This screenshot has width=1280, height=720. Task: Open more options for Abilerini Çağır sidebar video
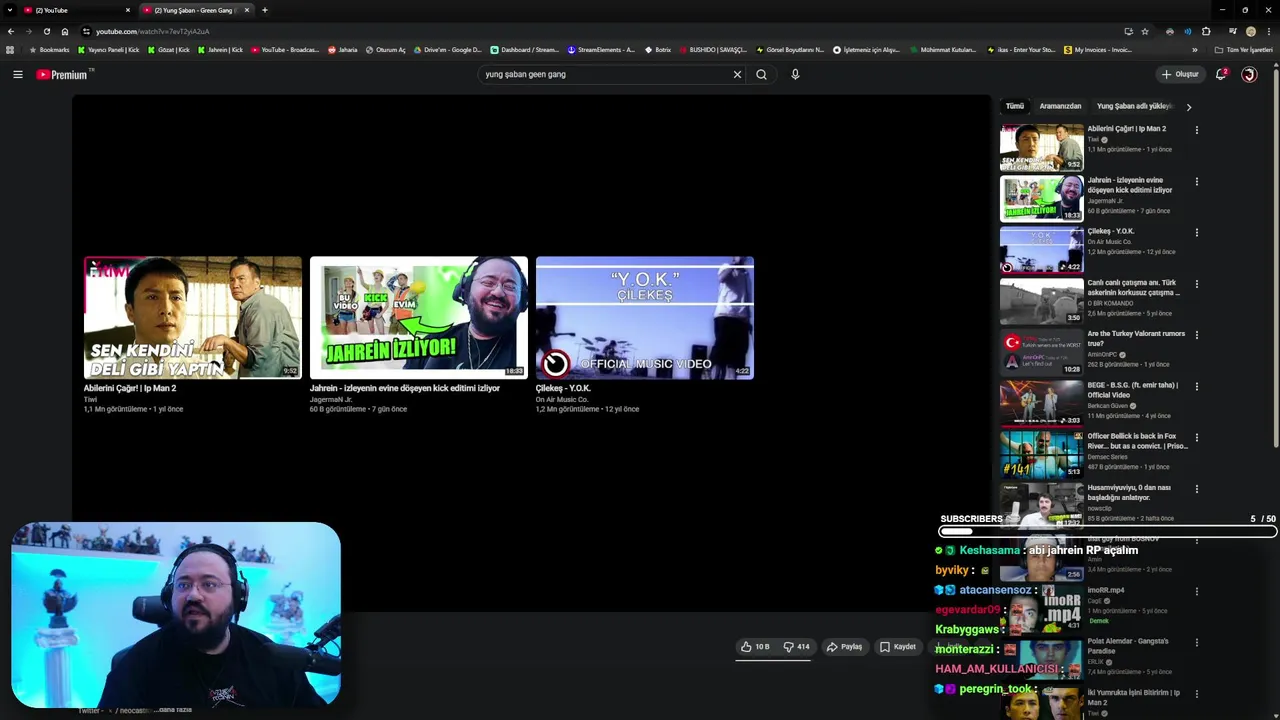coord(1196,130)
